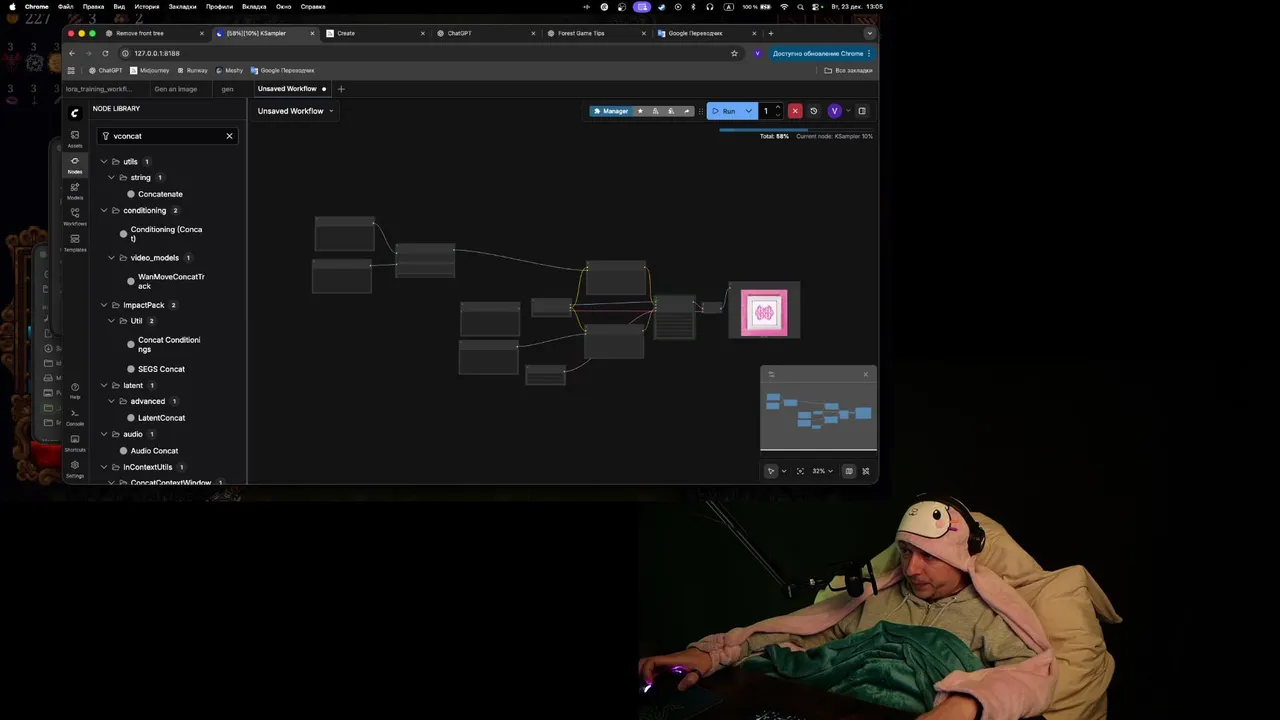Open minimap settings sliders icon

[x=771, y=375]
